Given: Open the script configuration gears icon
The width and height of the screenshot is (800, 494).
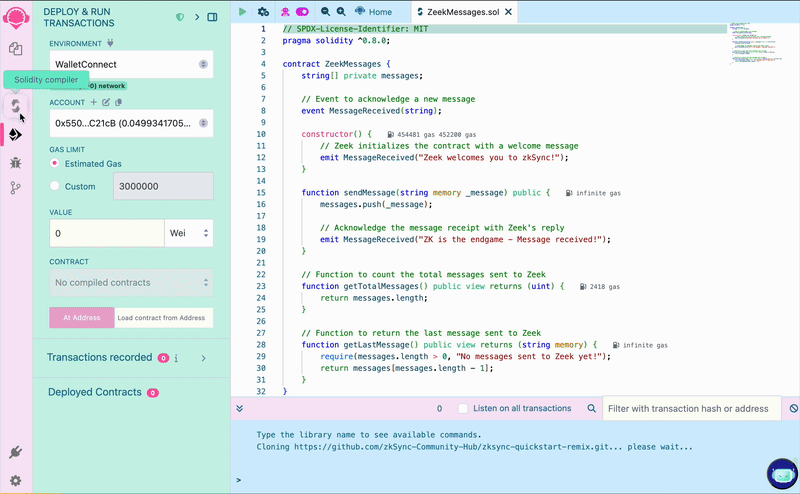Looking at the screenshot, I should pyautogui.click(x=263, y=11).
